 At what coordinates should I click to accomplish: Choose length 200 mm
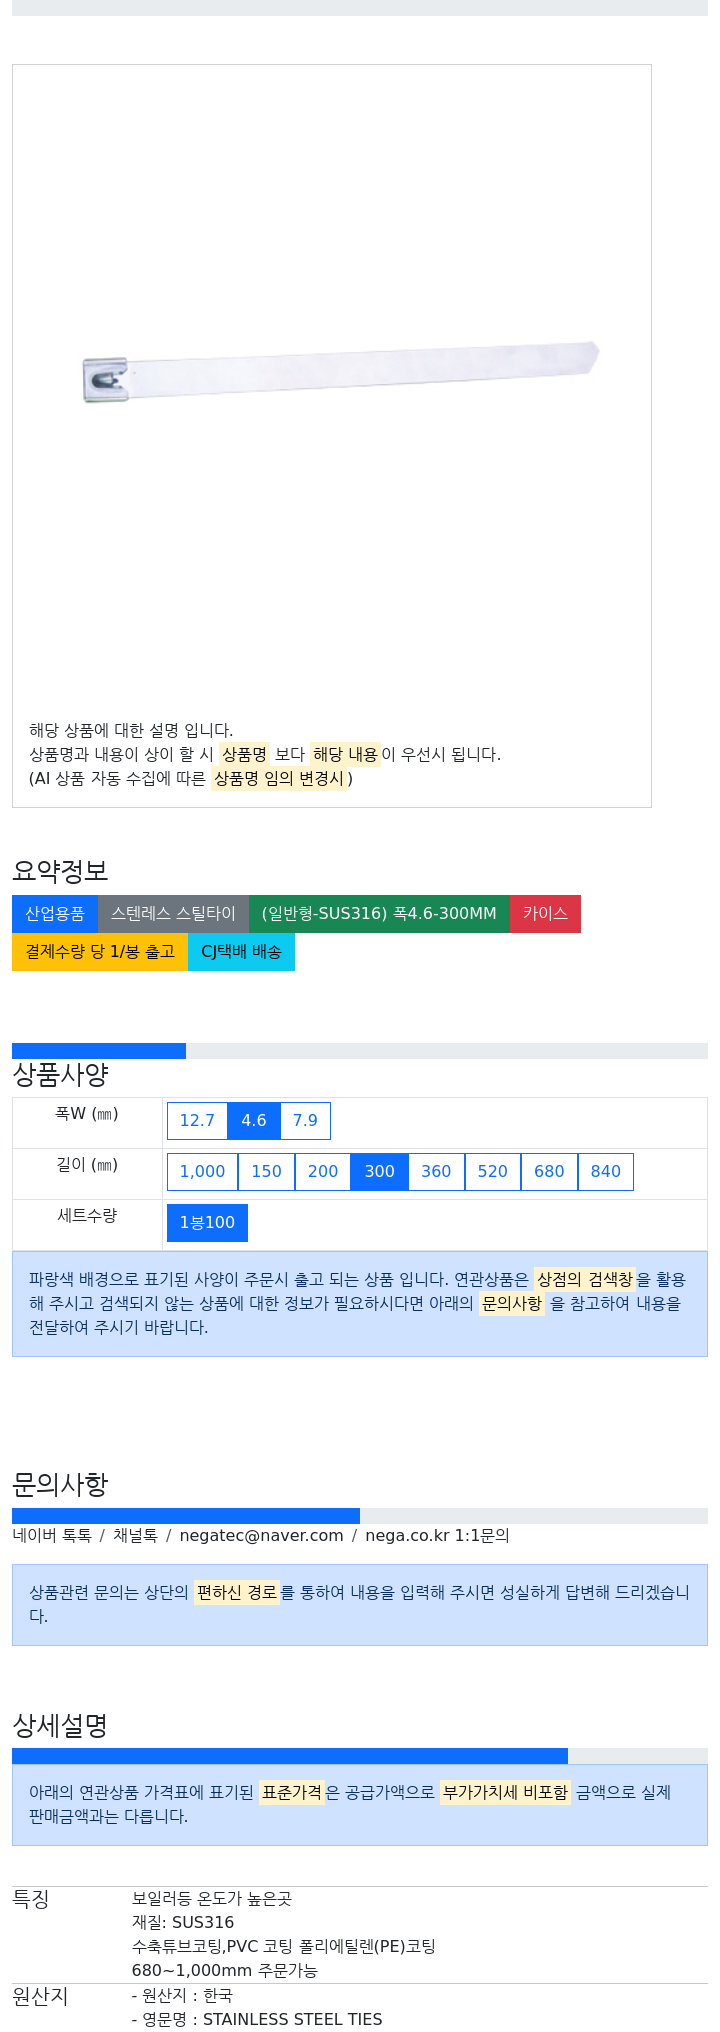(x=323, y=1171)
